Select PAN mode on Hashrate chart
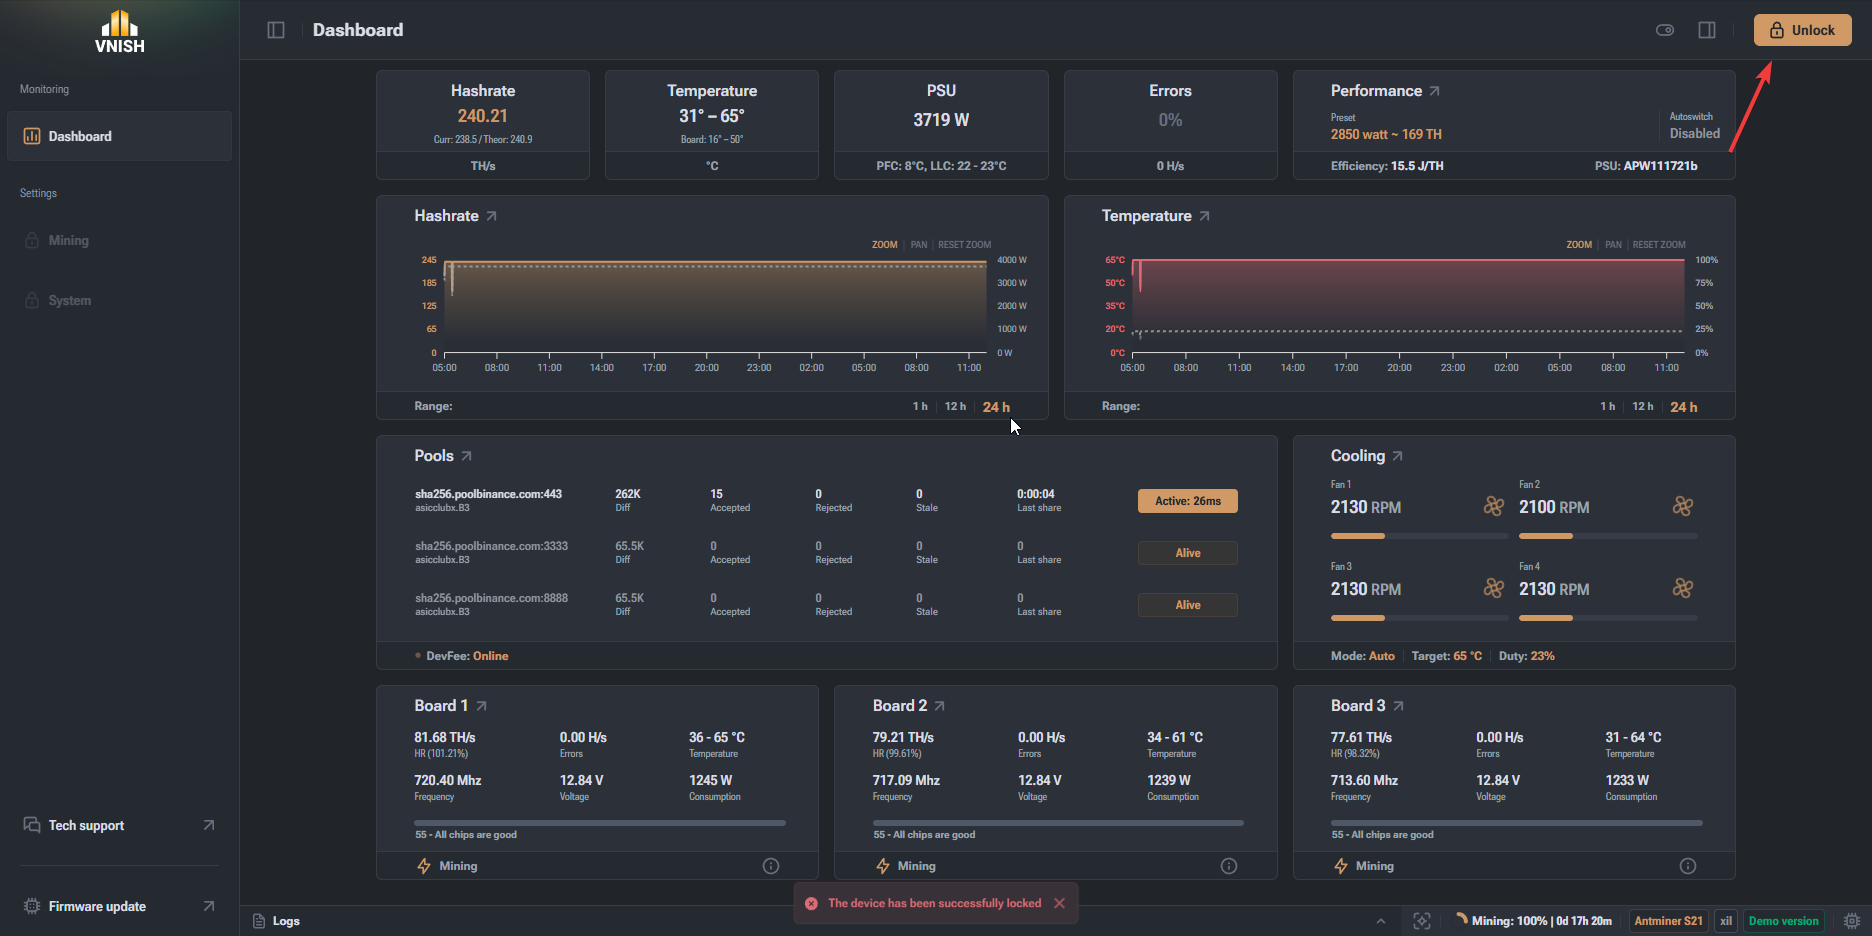Image resolution: width=1872 pixels, height=936 pixels. point(918,245)
